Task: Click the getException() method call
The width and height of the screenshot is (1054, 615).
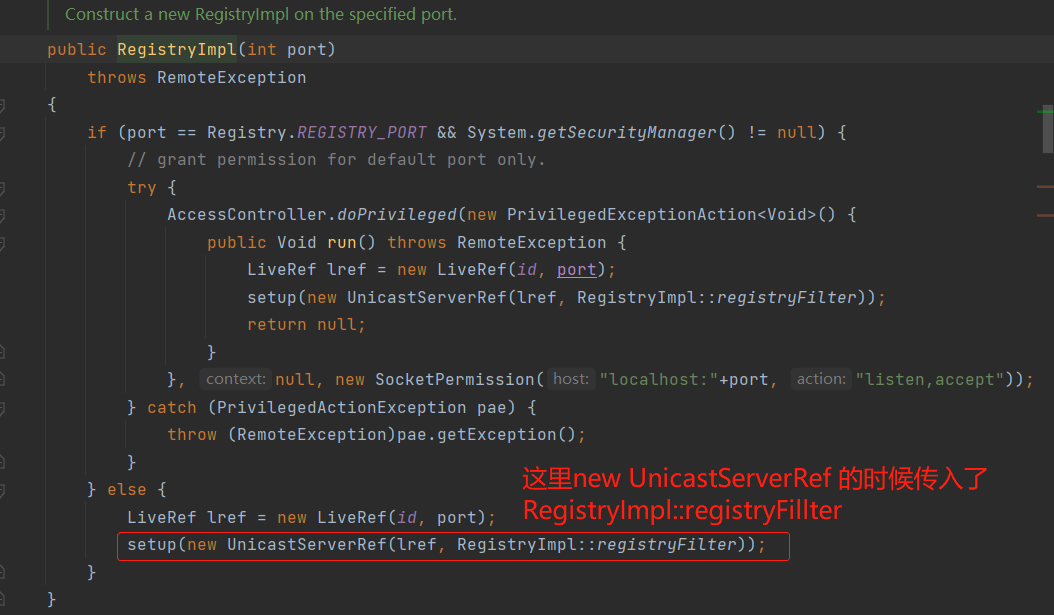Action: tap(507, 435)
